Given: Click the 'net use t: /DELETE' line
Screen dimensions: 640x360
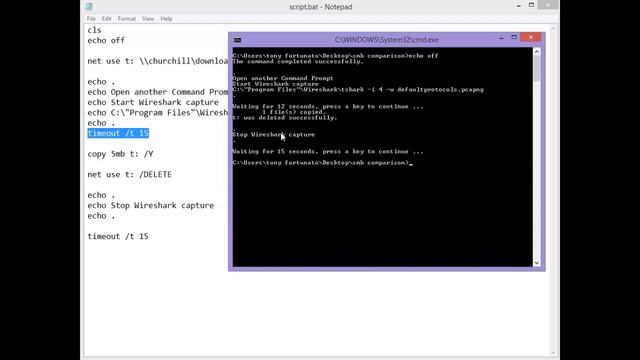Looking at the screenshot, I should [129, 175].
